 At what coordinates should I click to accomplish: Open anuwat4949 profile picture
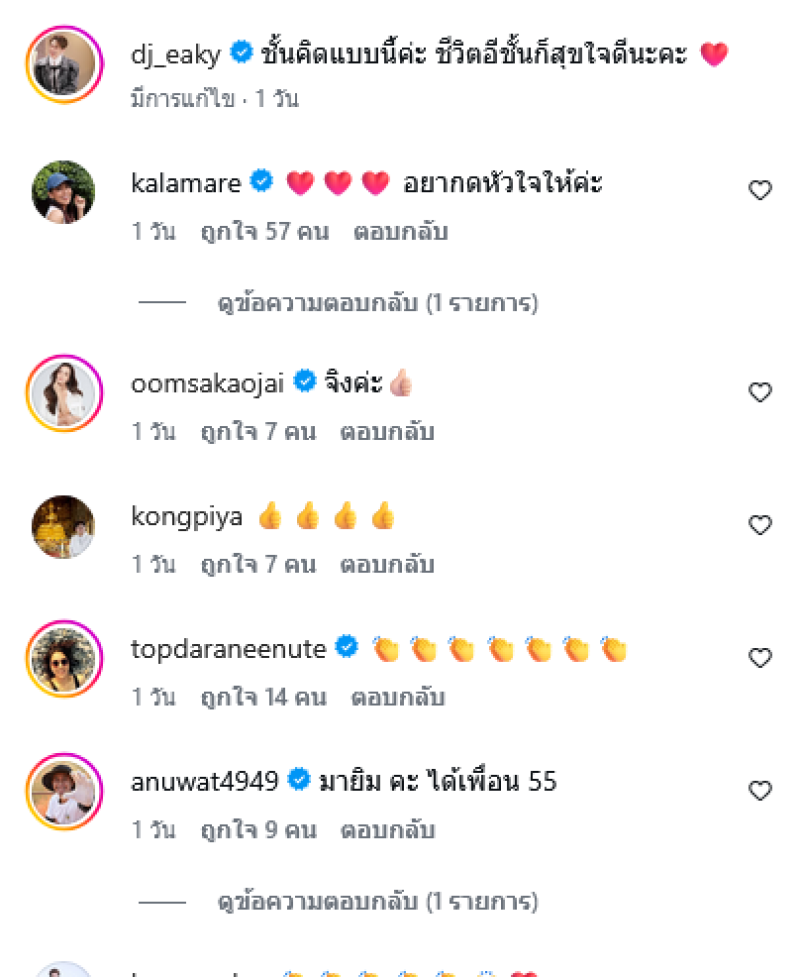pyautogui.click(x=64, y=792)
